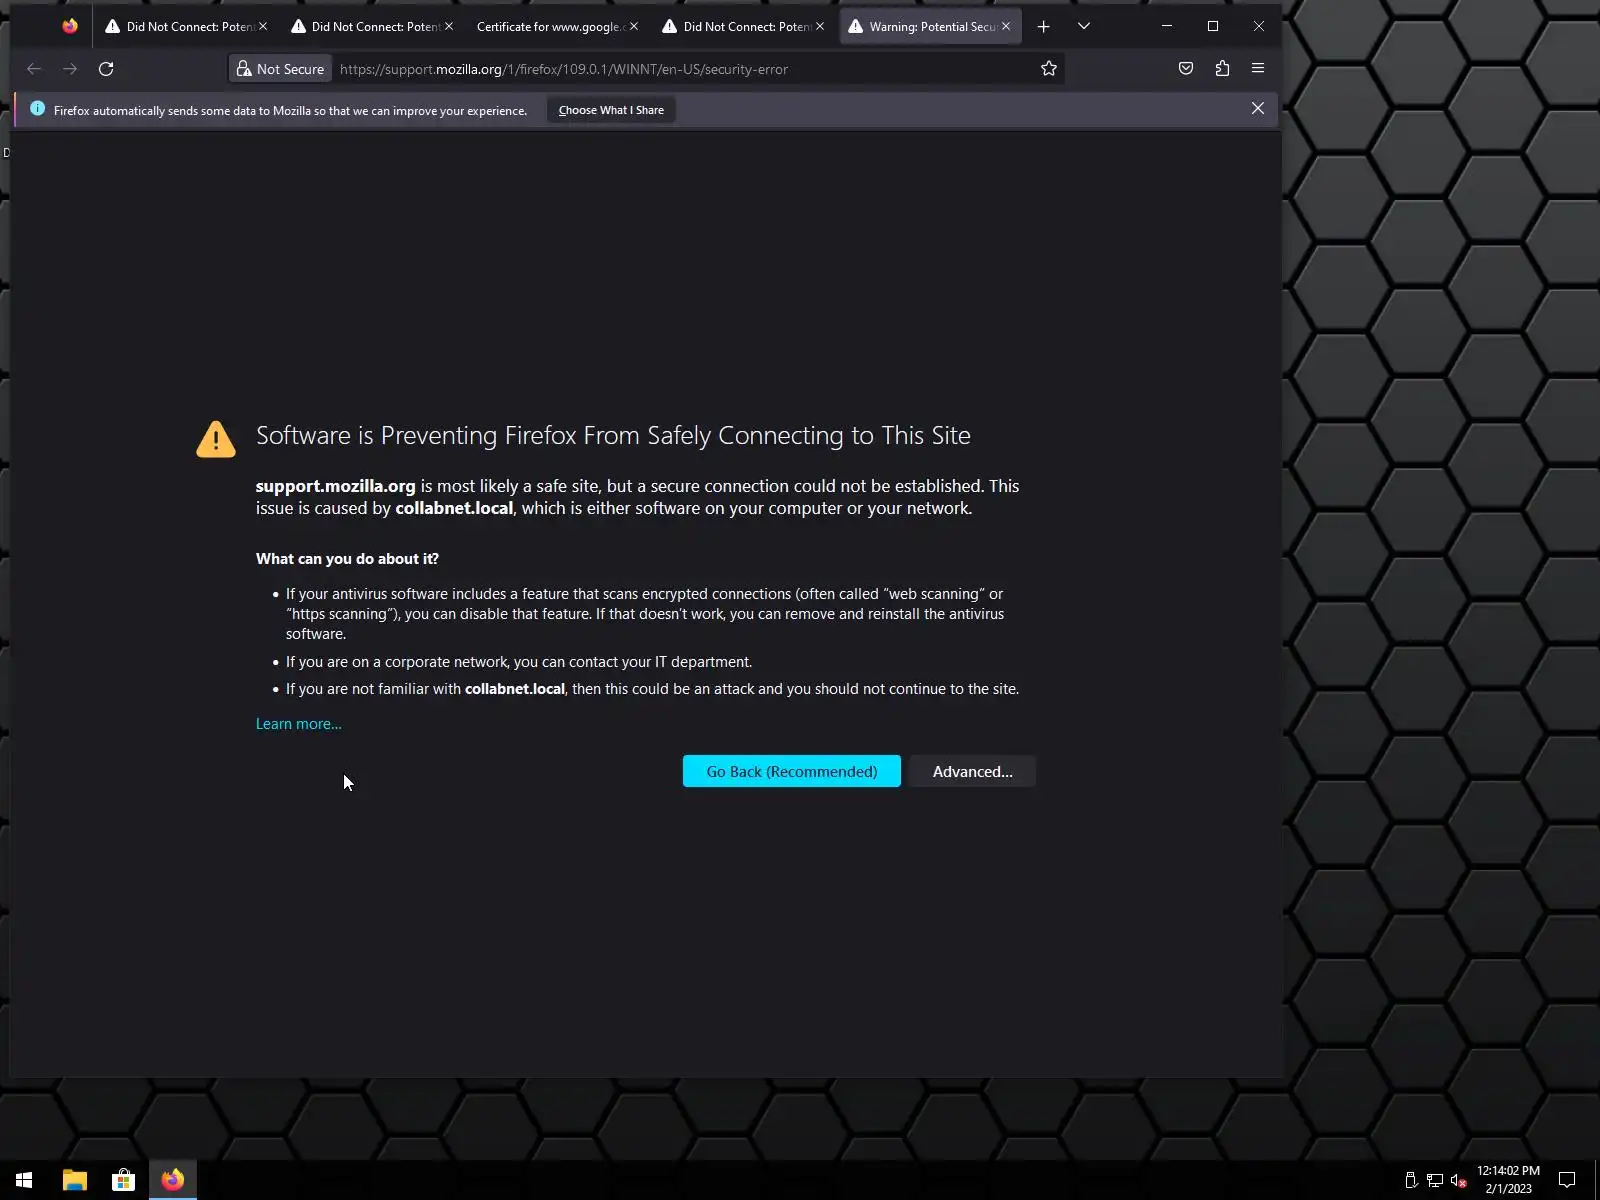The height and width of the screenshot is (1200, 1600).
Task: Click the bold support.mozilla.org text
Action: click(x=335, y=486)
